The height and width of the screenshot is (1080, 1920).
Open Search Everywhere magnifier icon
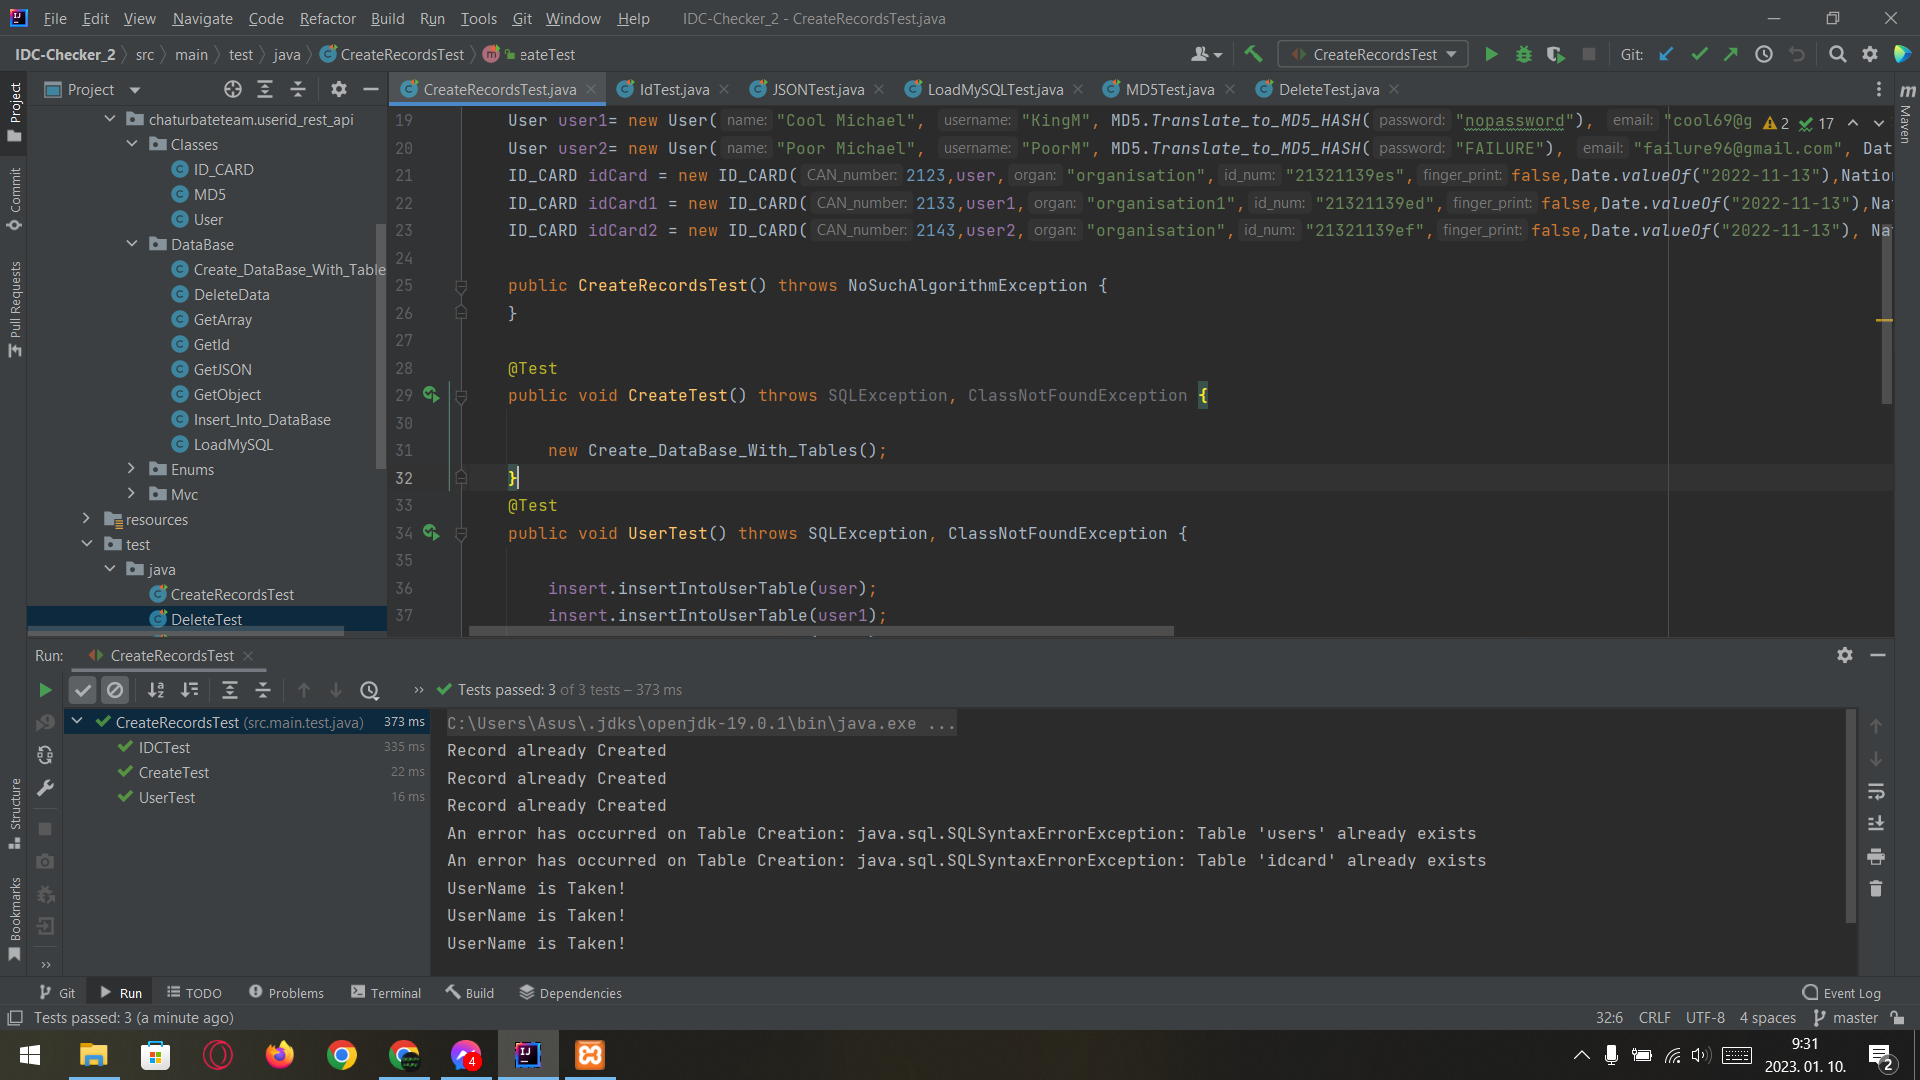click(x=1838, y=54)
